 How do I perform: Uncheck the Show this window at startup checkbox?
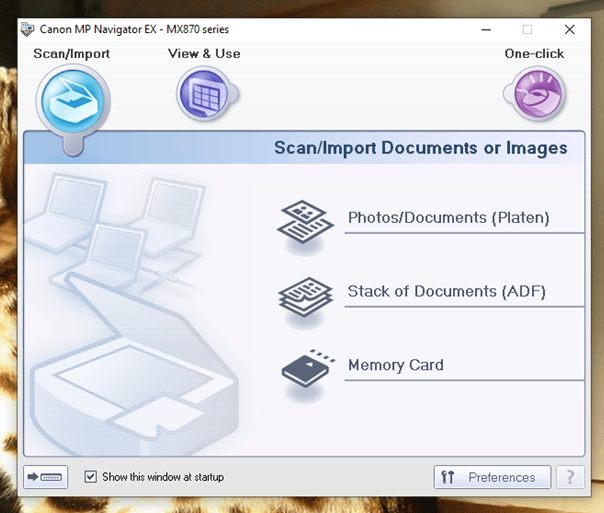[91, 477]
